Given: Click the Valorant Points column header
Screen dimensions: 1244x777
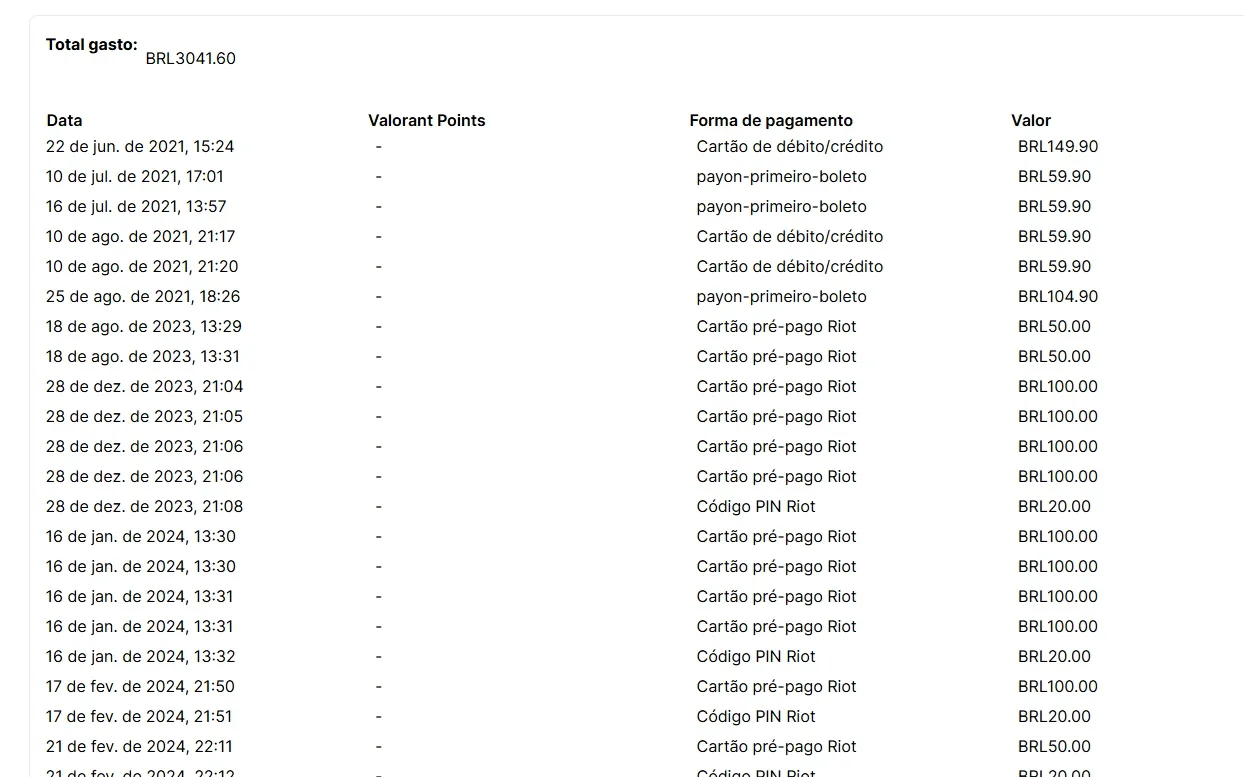Looking at the screenshot, I should pos(426,120).
